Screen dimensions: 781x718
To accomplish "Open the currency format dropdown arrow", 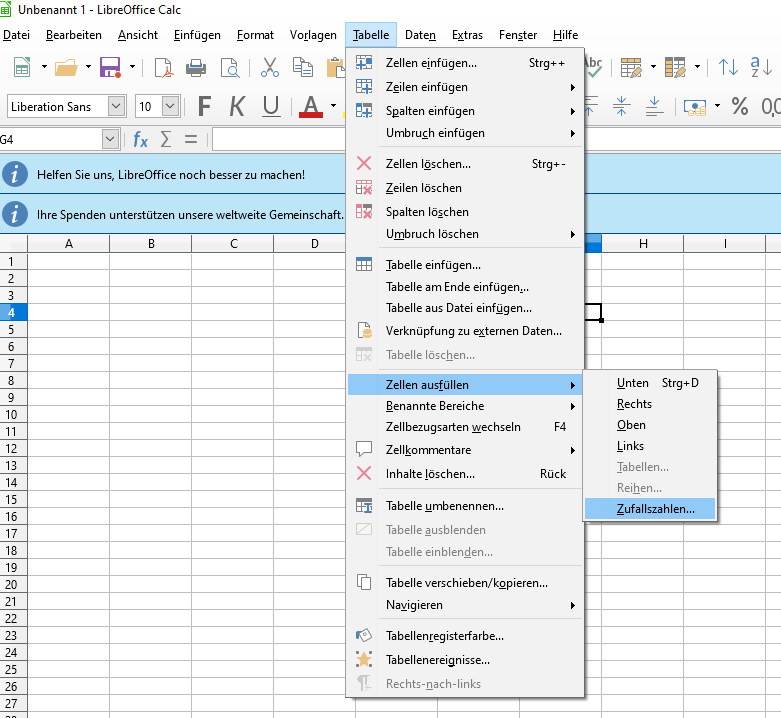I will click(x=717, y=106).
